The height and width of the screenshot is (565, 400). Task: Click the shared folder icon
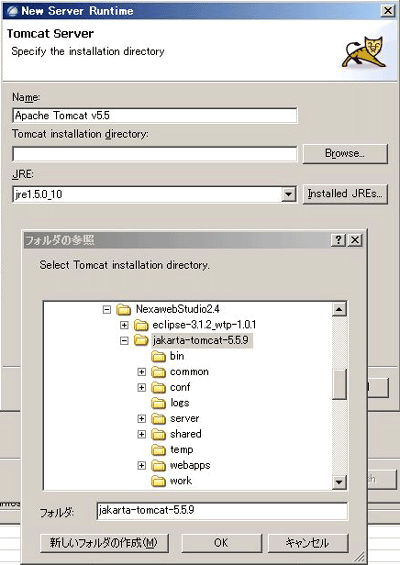pyautogui.click(x=158, y=435)
